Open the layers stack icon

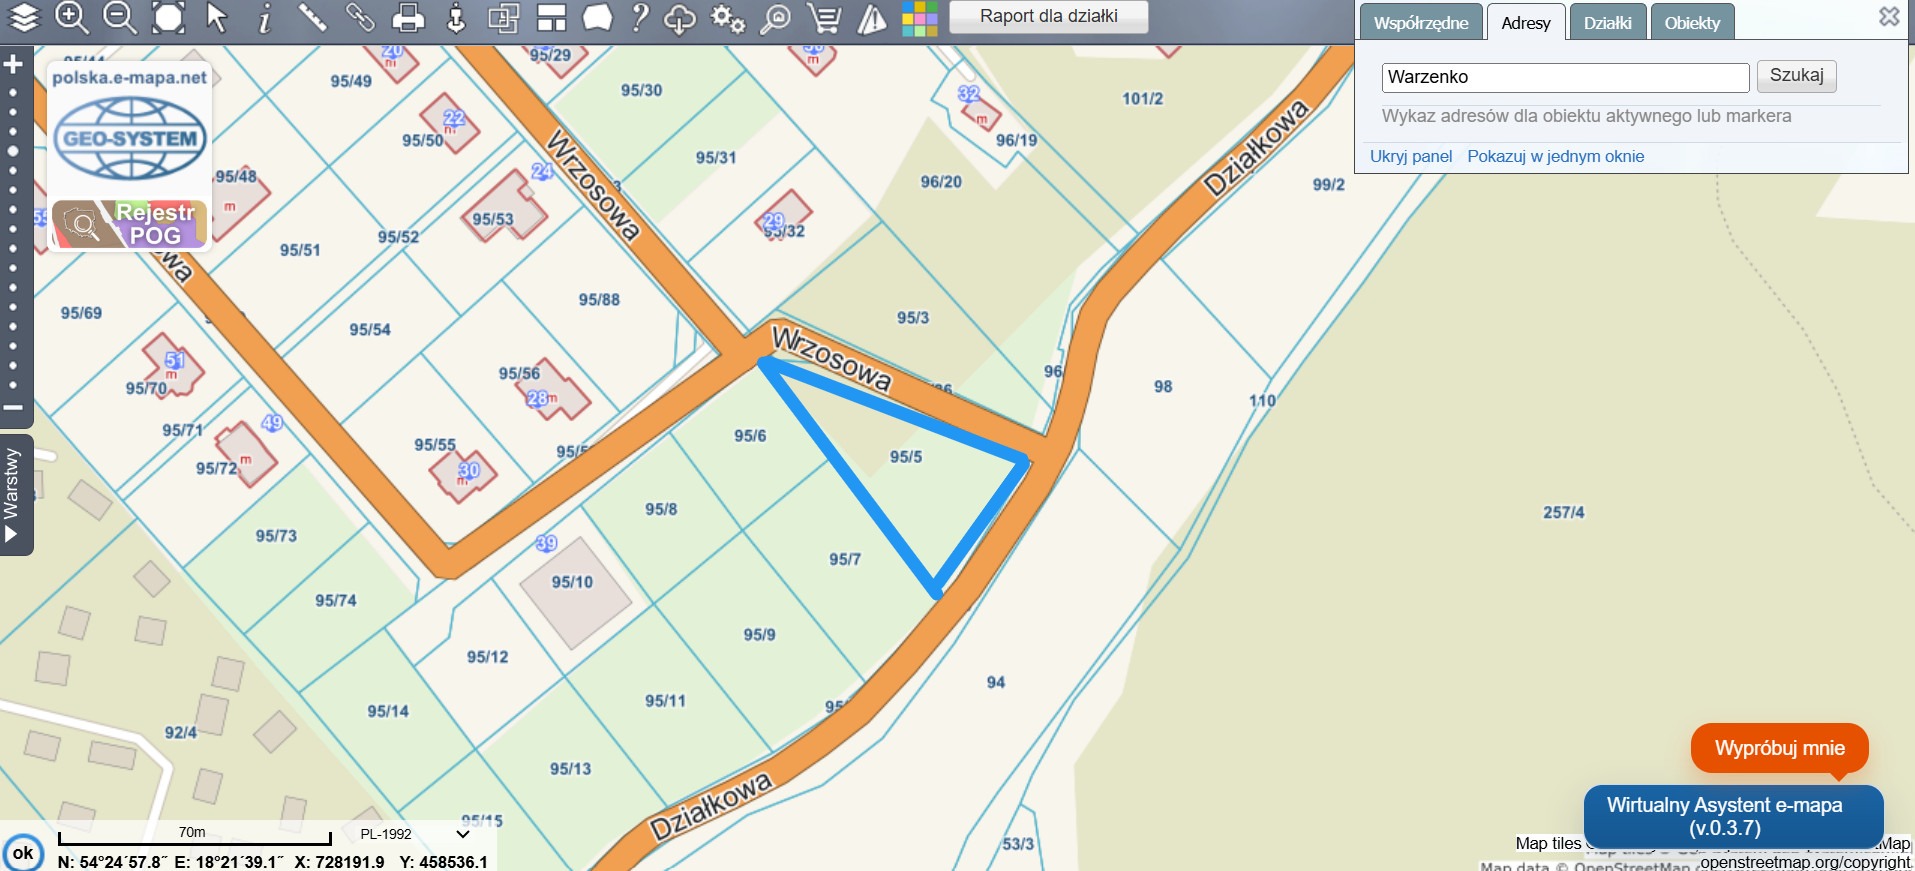point(23,17)
